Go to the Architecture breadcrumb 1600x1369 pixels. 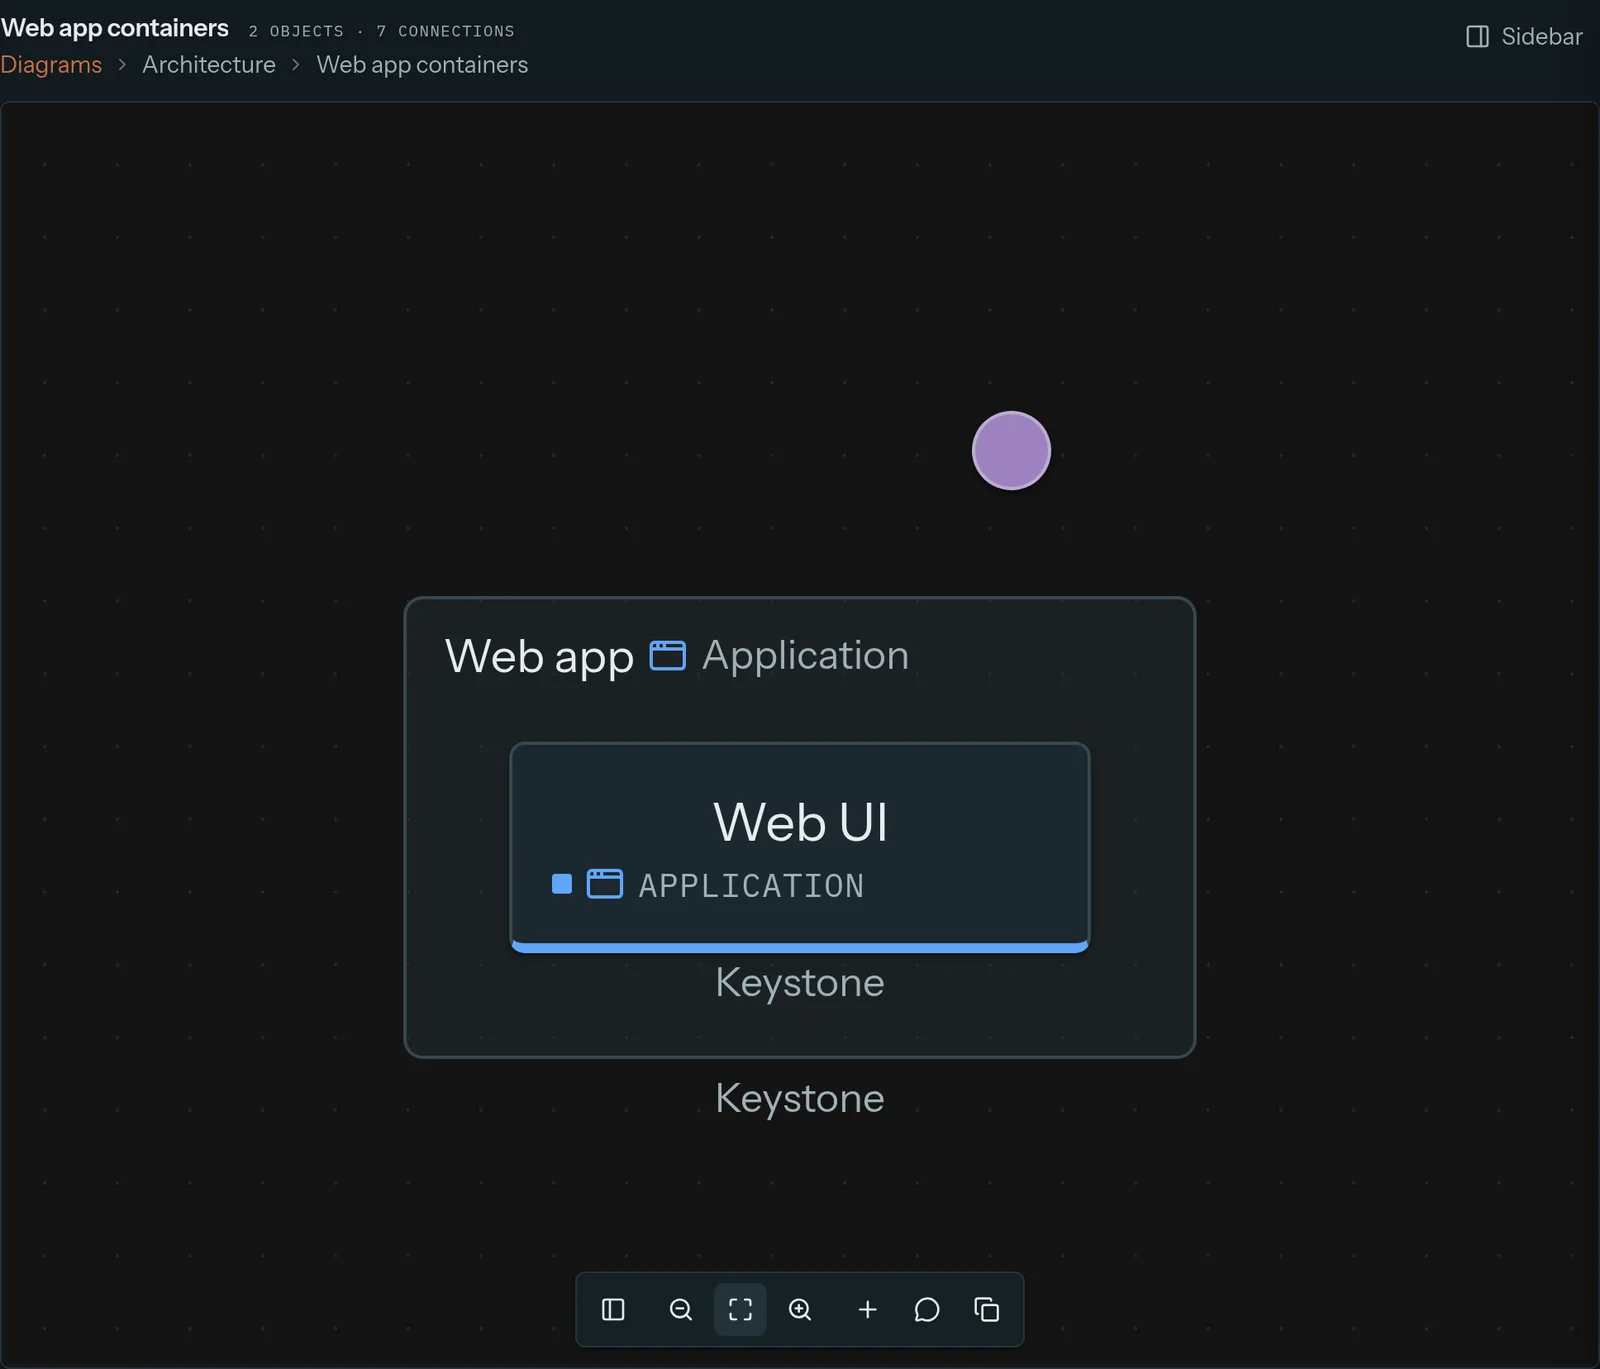coord(209,65)
